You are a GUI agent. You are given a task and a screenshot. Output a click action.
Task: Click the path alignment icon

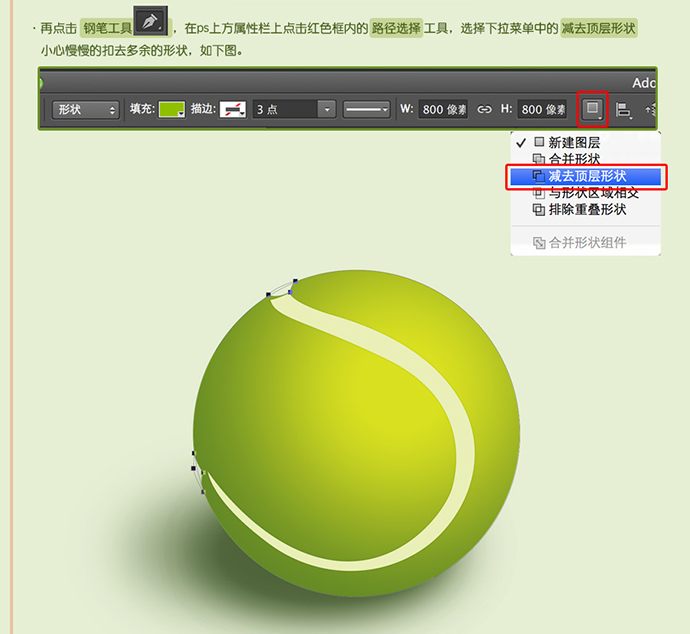click(x=624, y=109)
